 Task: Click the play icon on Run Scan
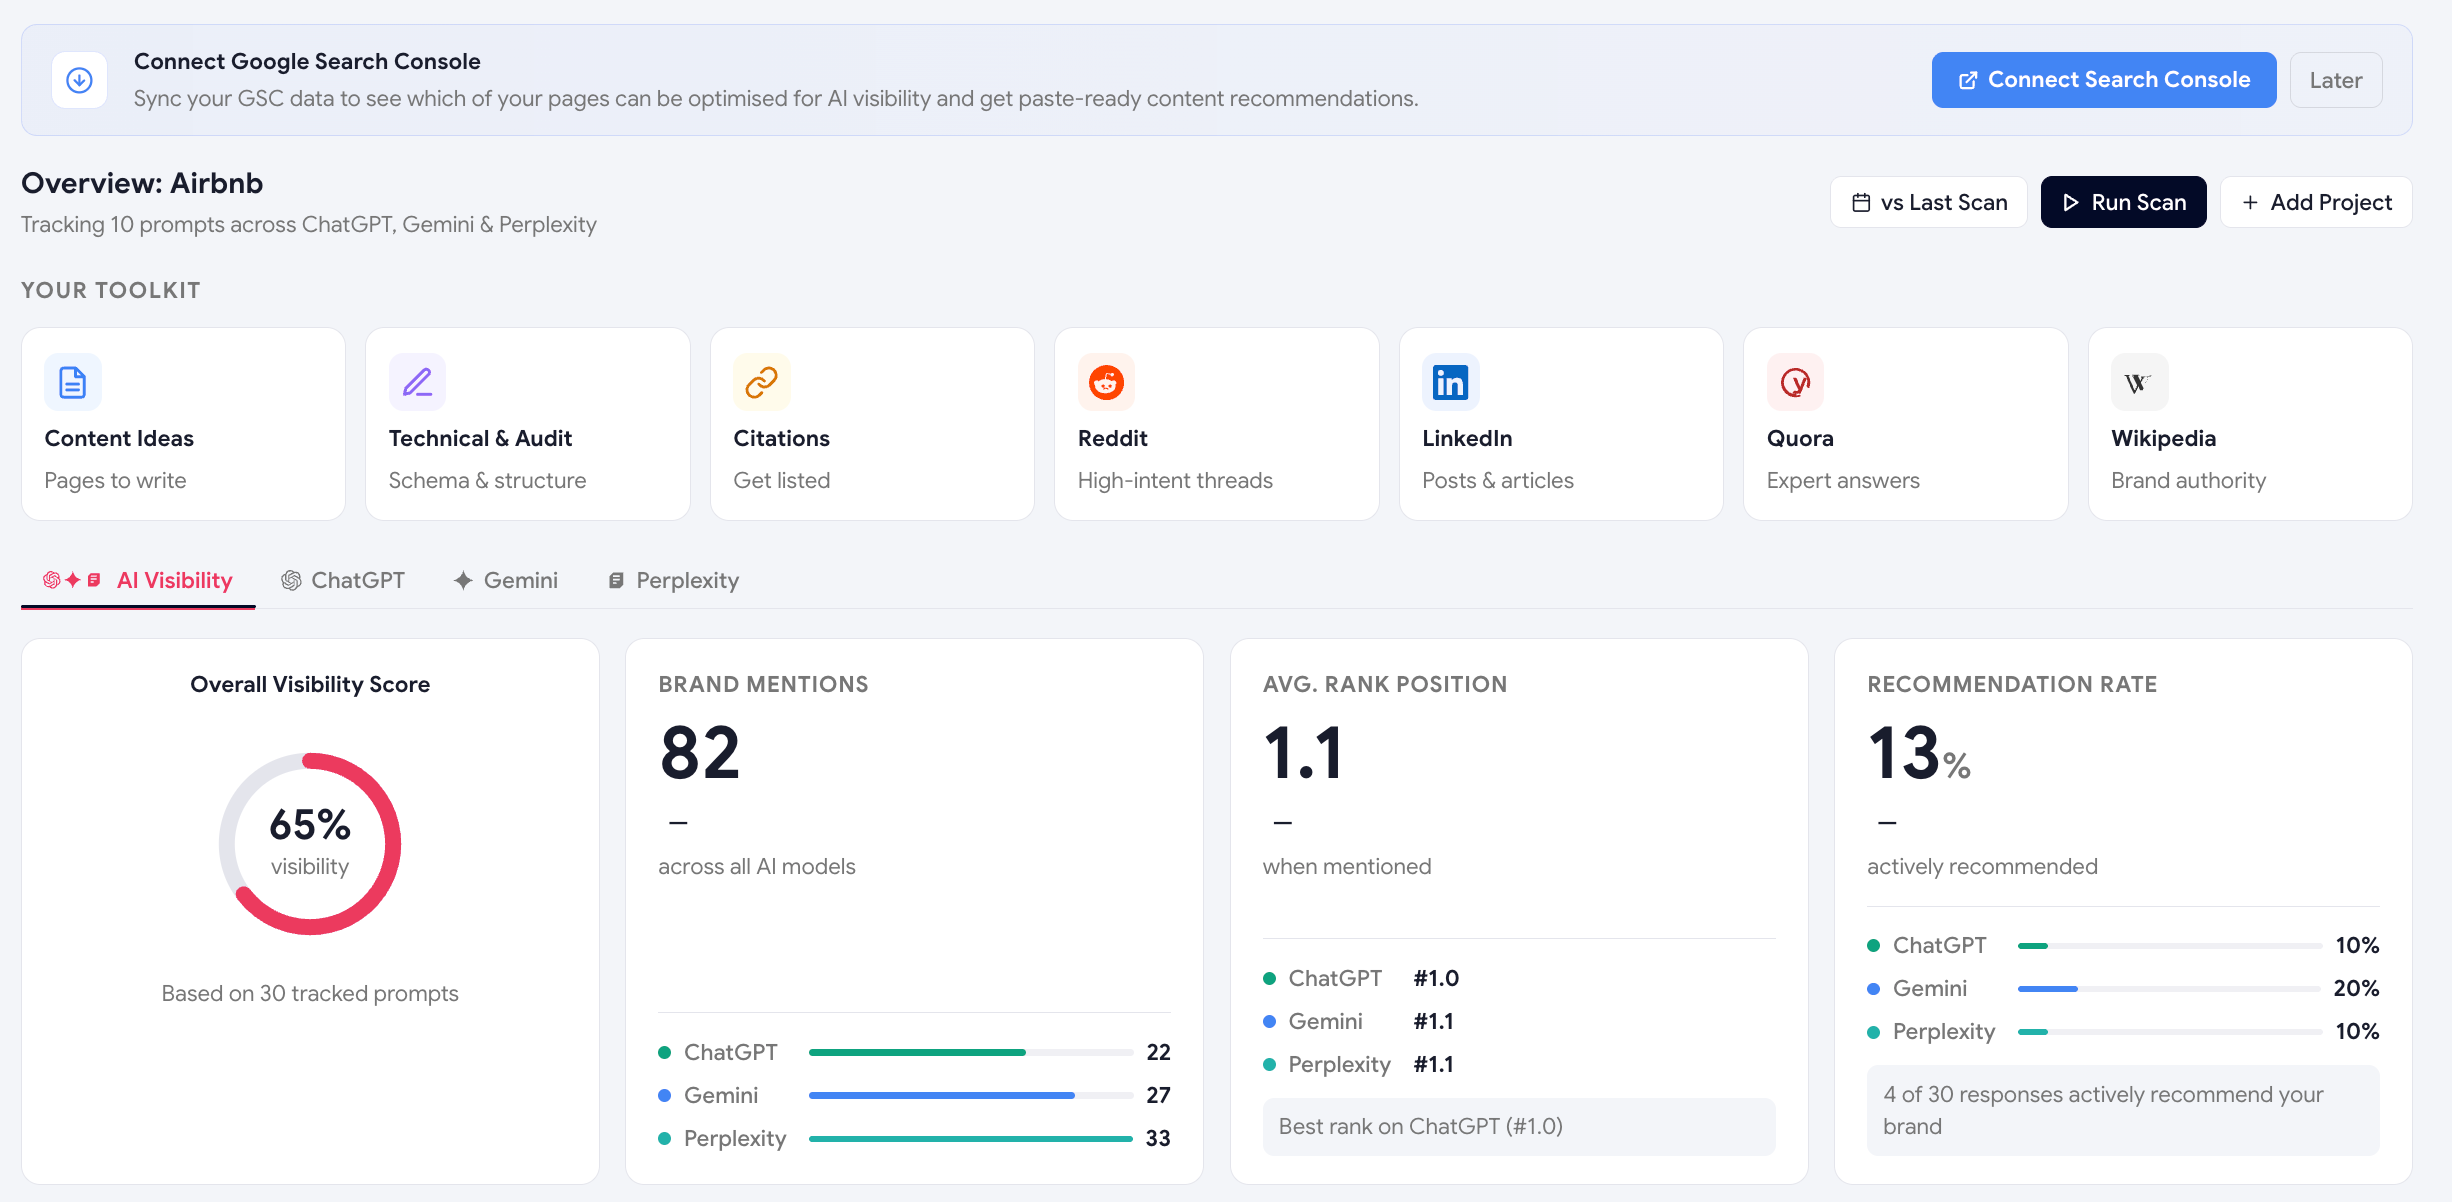(2071, 203)
